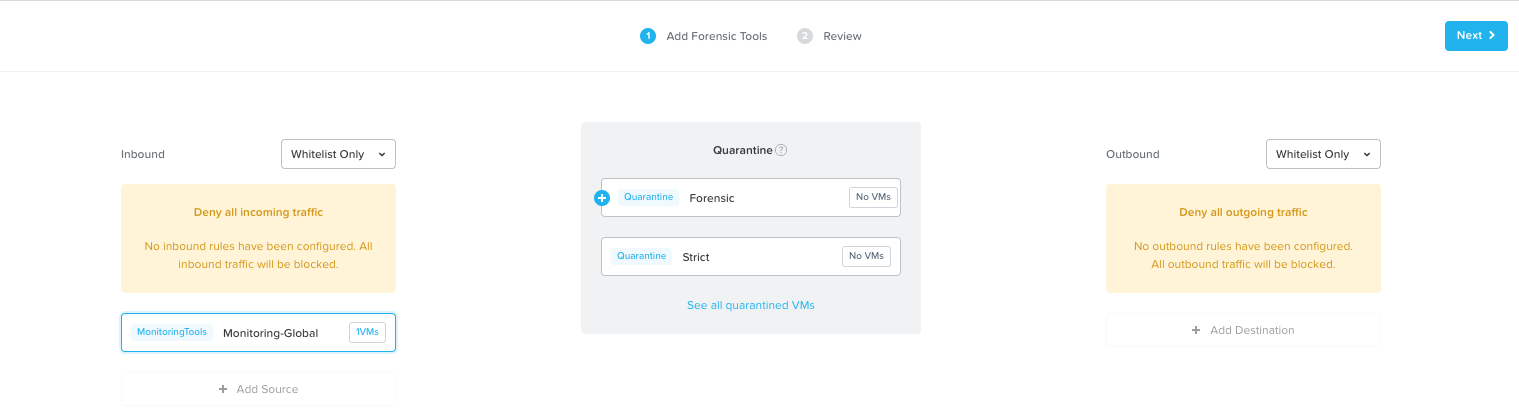Click Add Source button

click(x=258, y=389)
